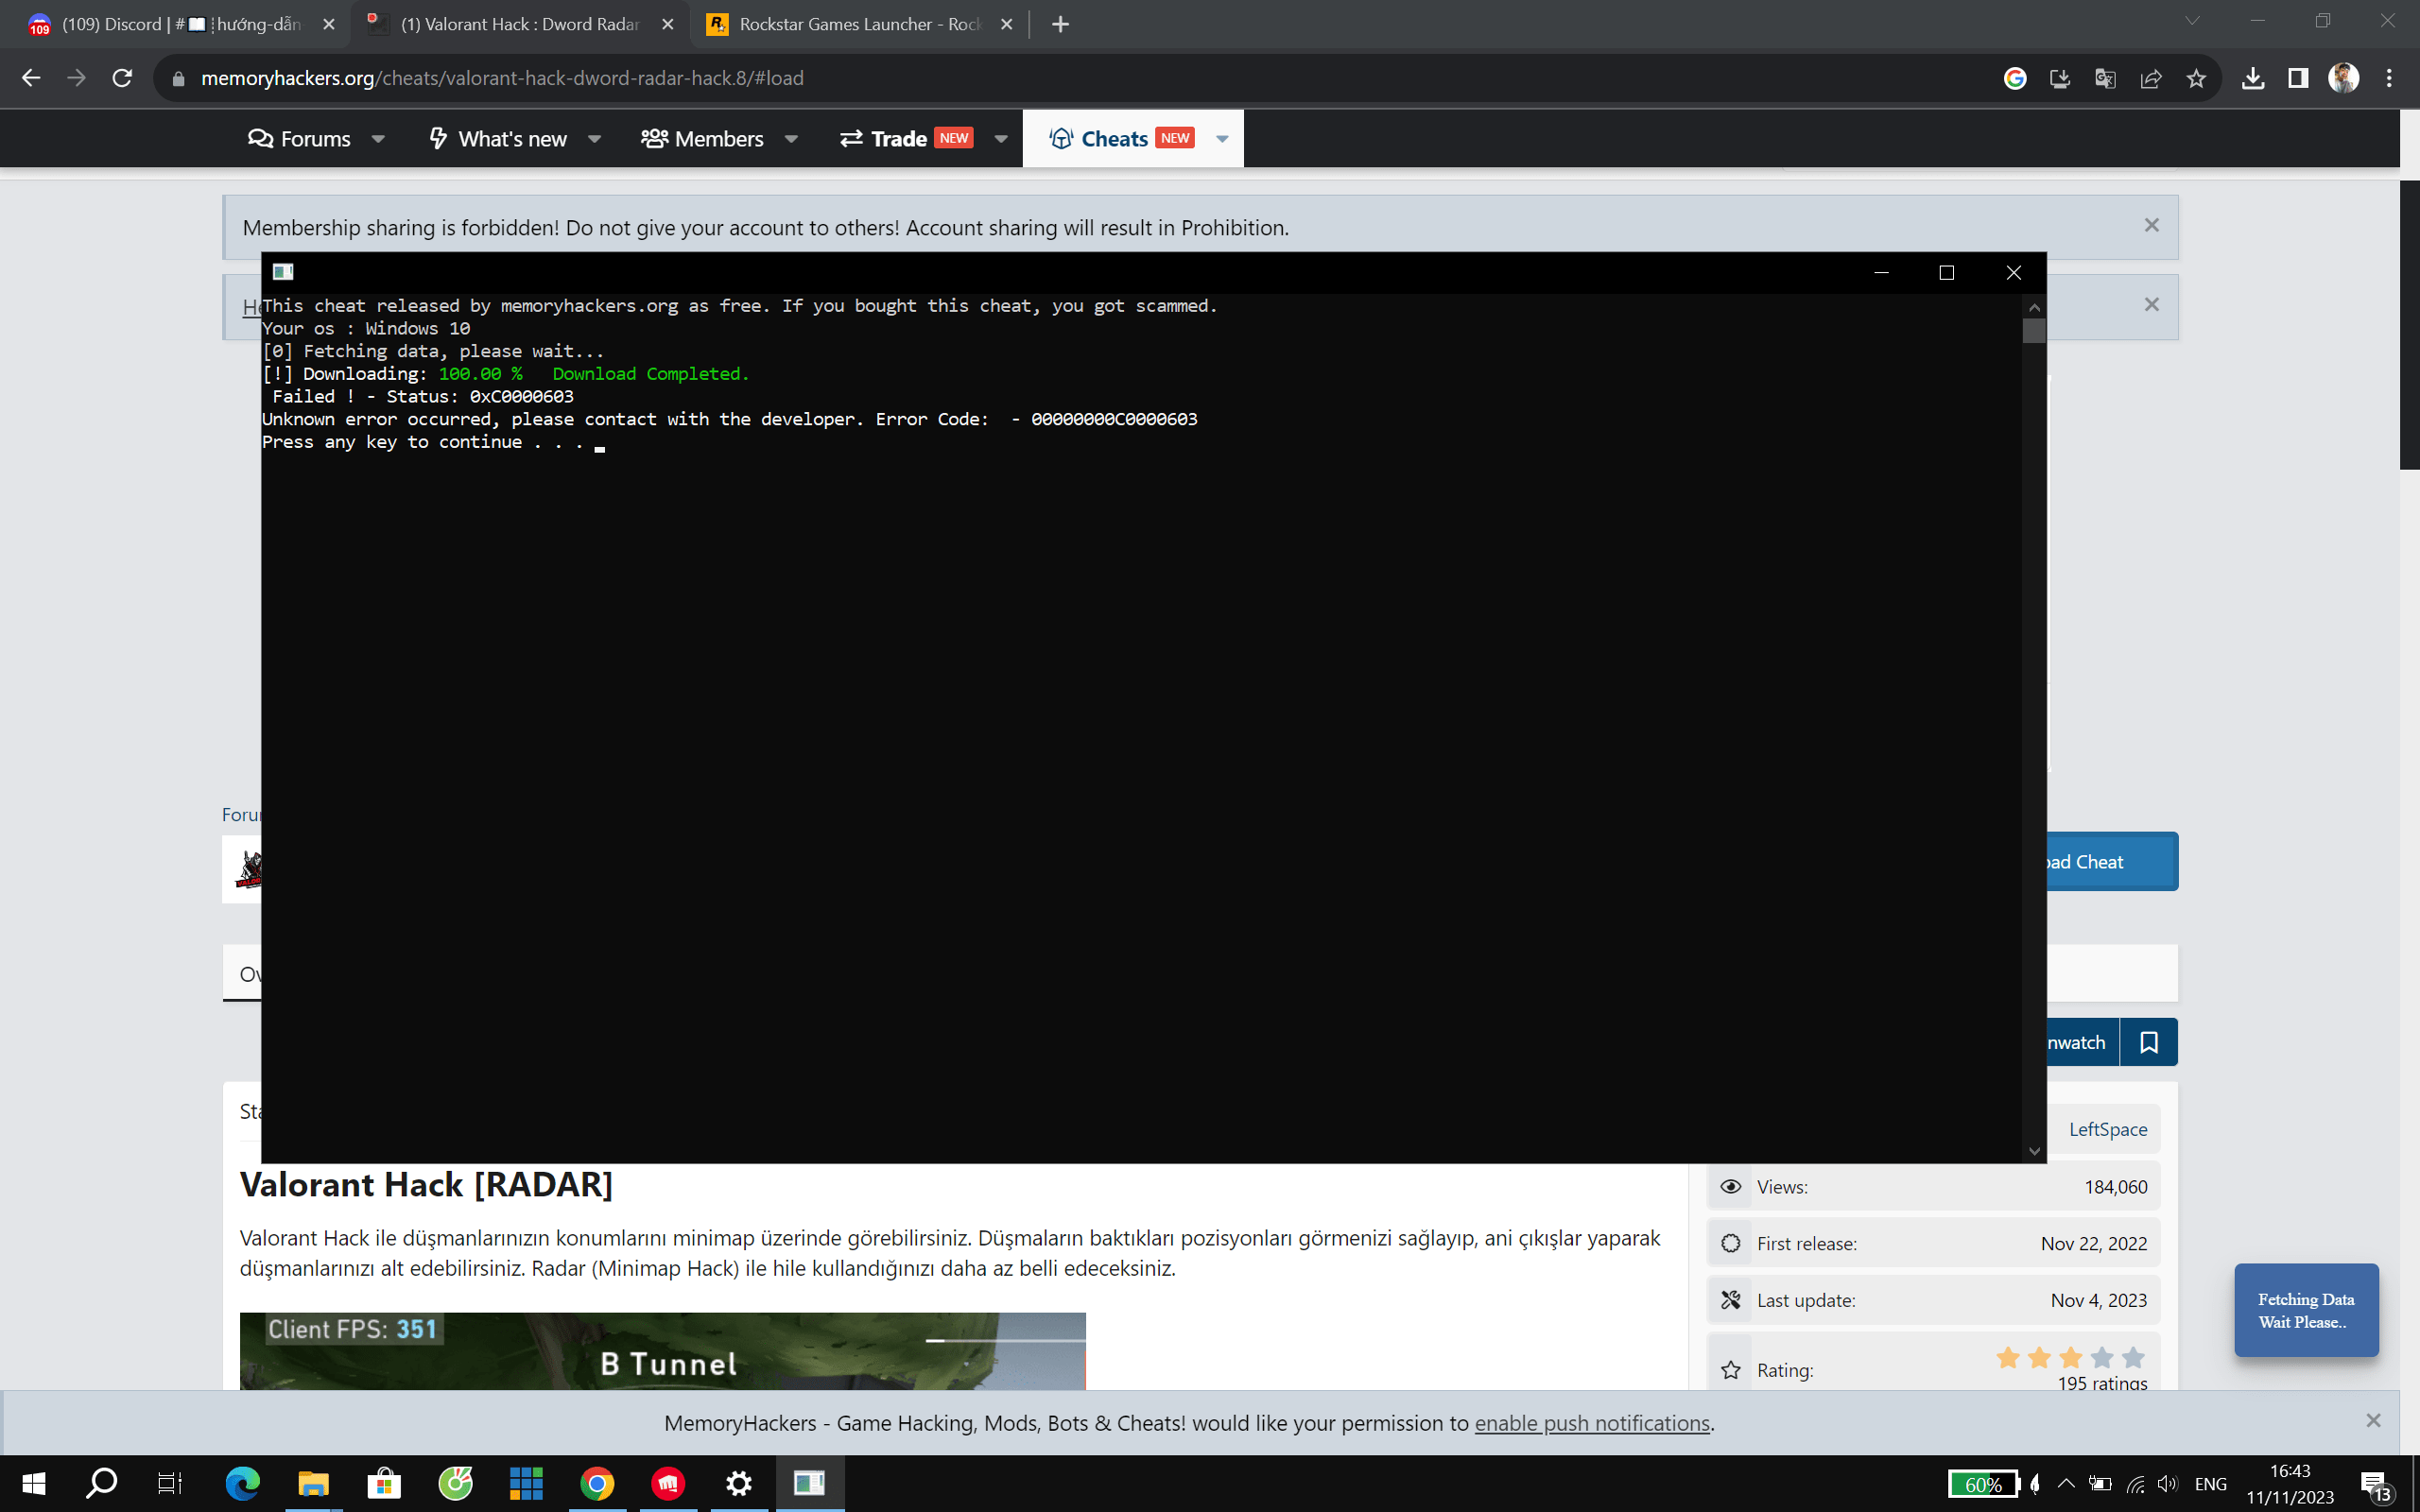Click the '195 ratings' text
The width and height of the screenshot is (2420, 1512).
click(x=2102, y=1383)
